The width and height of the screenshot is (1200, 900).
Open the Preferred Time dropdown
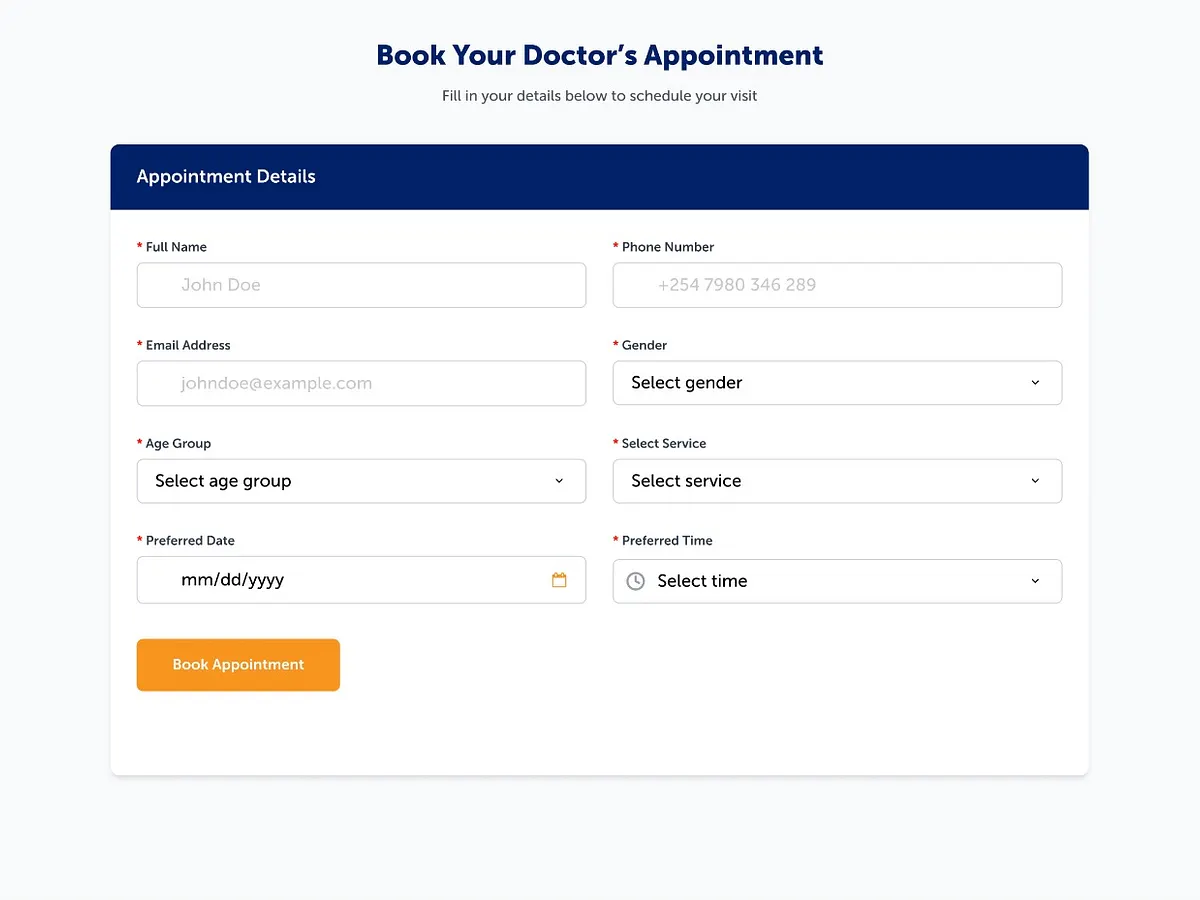pyautogui.click(x=837, y=581)
